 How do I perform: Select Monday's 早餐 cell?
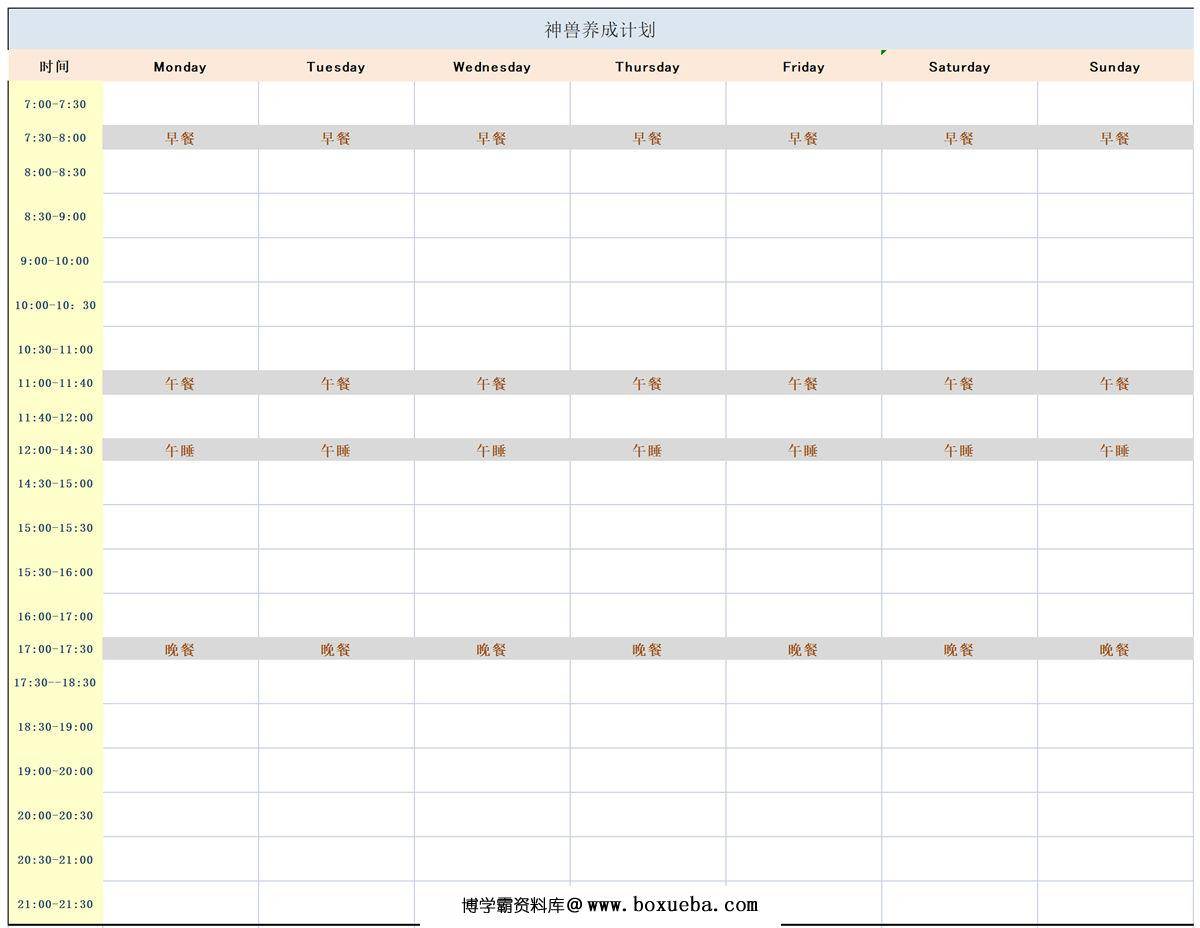click(x=180, y=138)
